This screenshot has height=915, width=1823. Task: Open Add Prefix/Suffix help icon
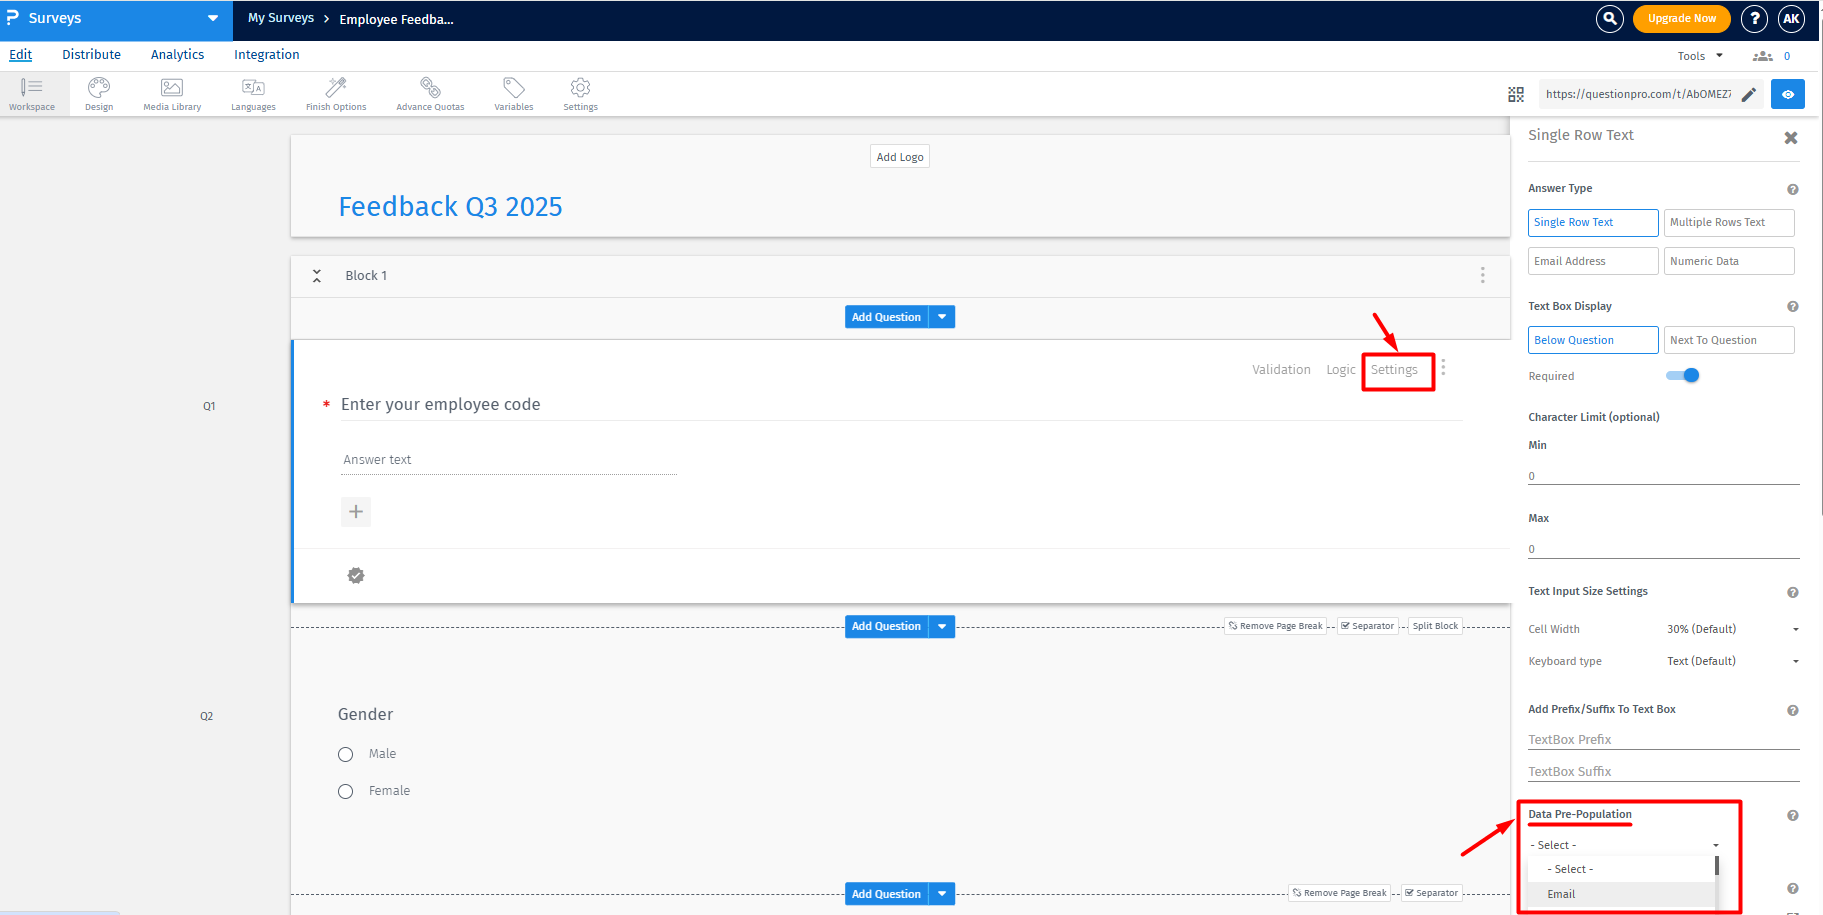1793,710
